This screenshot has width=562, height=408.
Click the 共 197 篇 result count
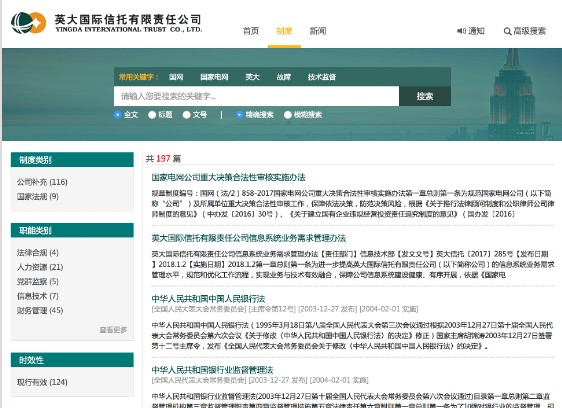pyautogui.click(x=163, y=158)
